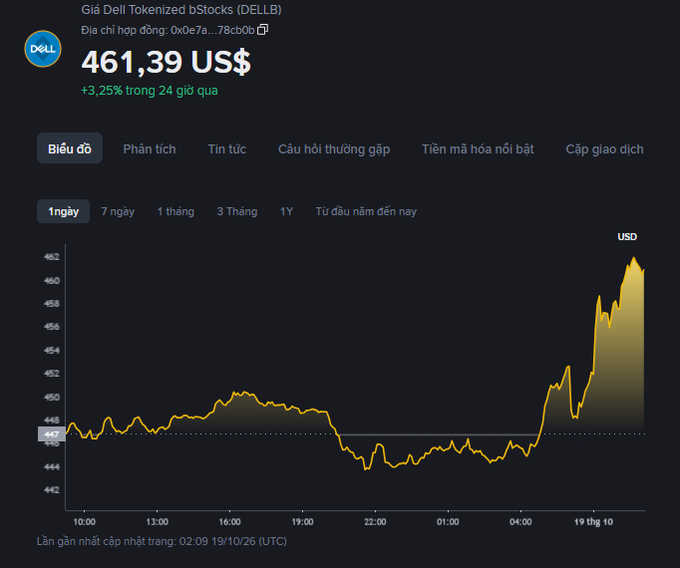Click the last page update timestamp text
This screenshot has height=568, width=680.
162,541
